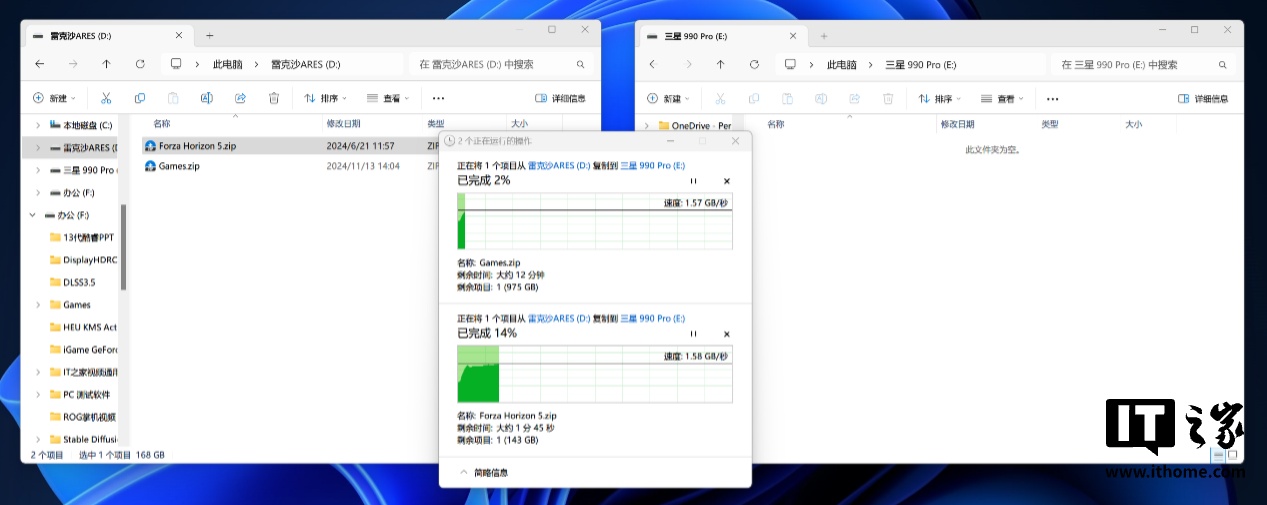Image resolution: width=1267 pixels, height=505 pixels.
Task: Pause the Games.zip copy operation
Action: 693,181
